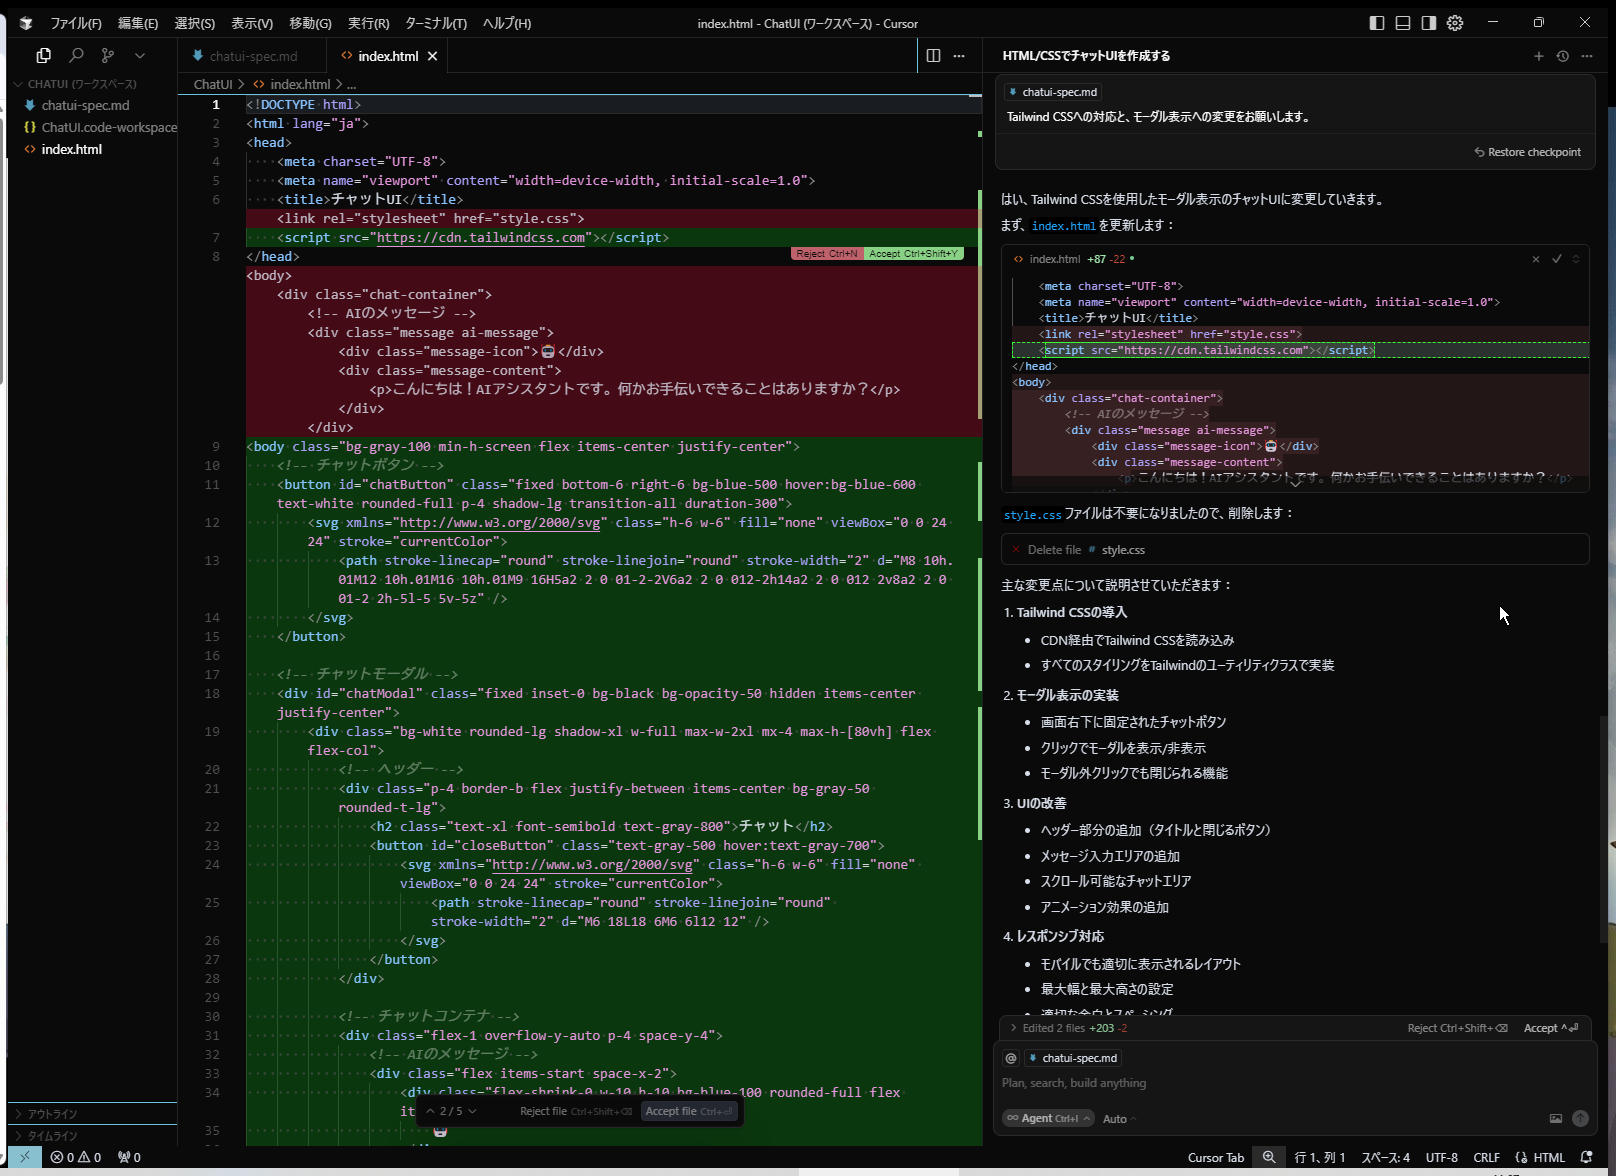Image resolution: width=1616 pixels, height=1176 pixels.
Task: Switch to the chatui-spec.md editor tab
Action: tap(252, 56)
